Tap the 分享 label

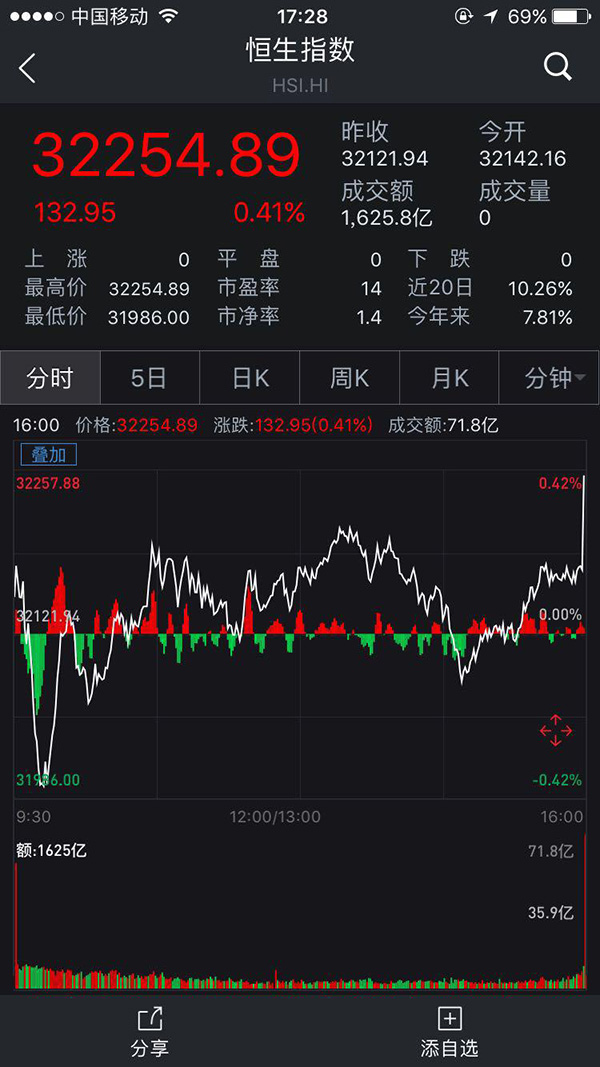(x=150, y=1048)
